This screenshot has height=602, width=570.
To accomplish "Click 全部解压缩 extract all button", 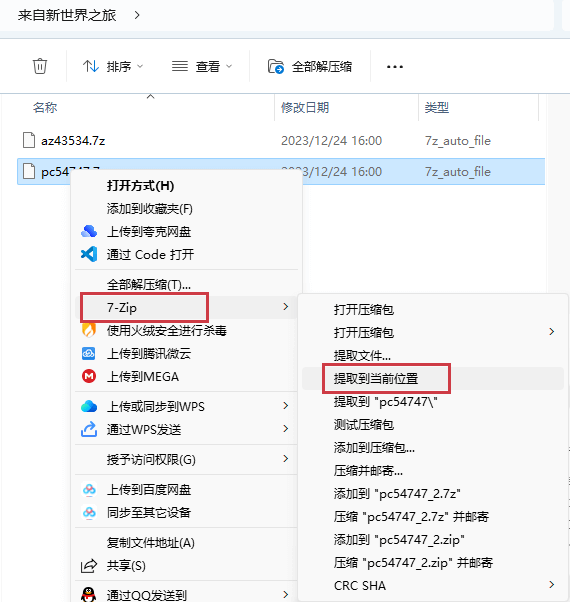I will click(310, 66).
